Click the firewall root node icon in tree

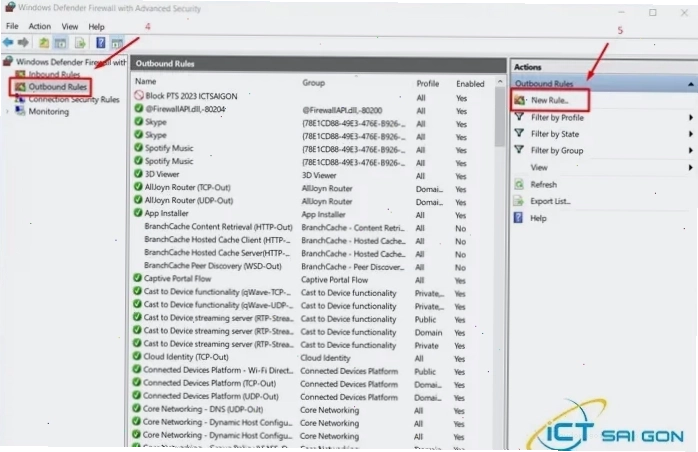[8, 61]
